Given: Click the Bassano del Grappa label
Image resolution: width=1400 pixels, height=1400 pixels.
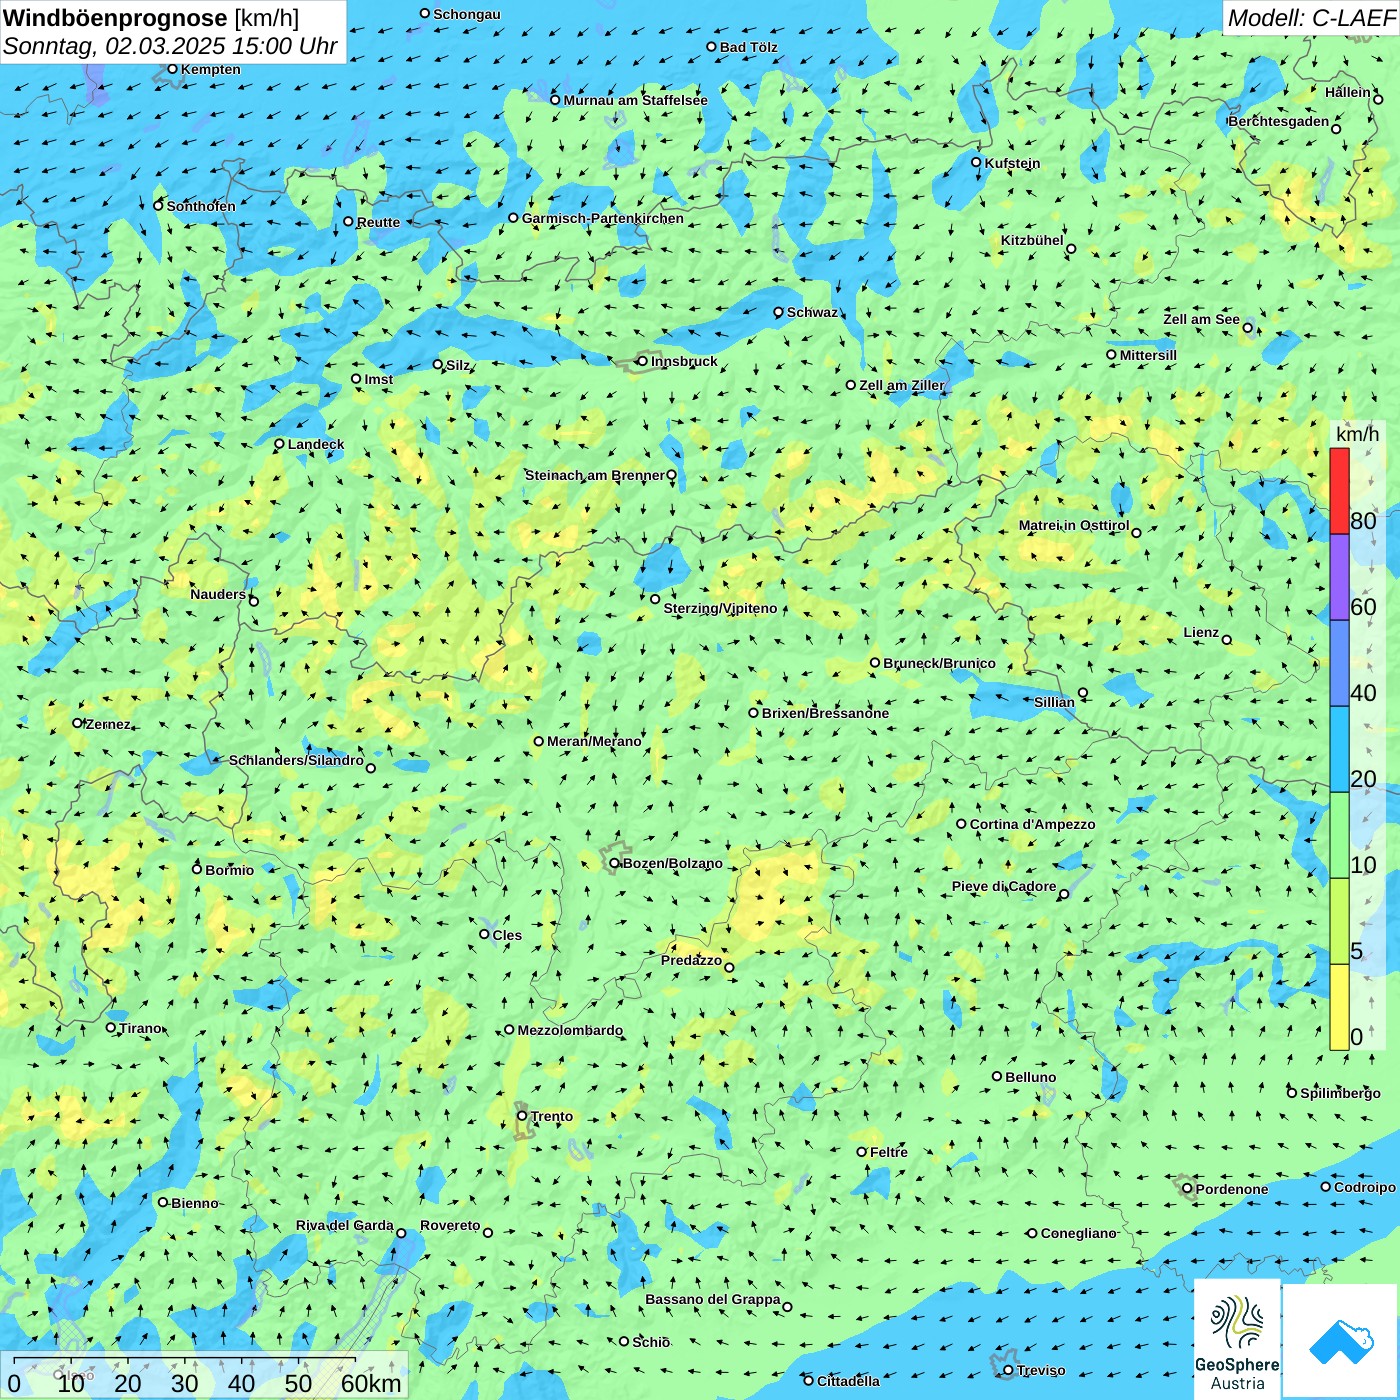Looking at the screenshot, I should [712, 1299].
